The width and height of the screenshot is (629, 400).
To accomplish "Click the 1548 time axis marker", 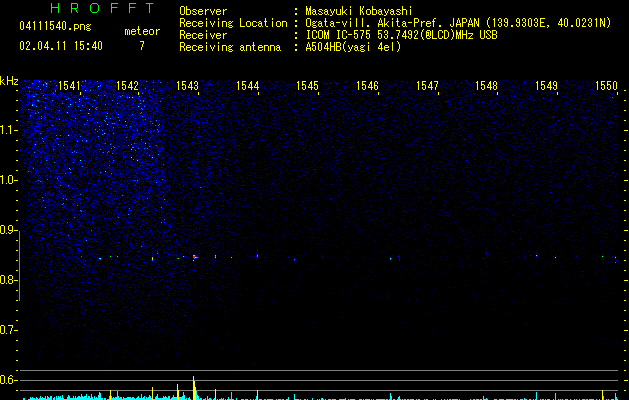I will (x=486, y=86).
